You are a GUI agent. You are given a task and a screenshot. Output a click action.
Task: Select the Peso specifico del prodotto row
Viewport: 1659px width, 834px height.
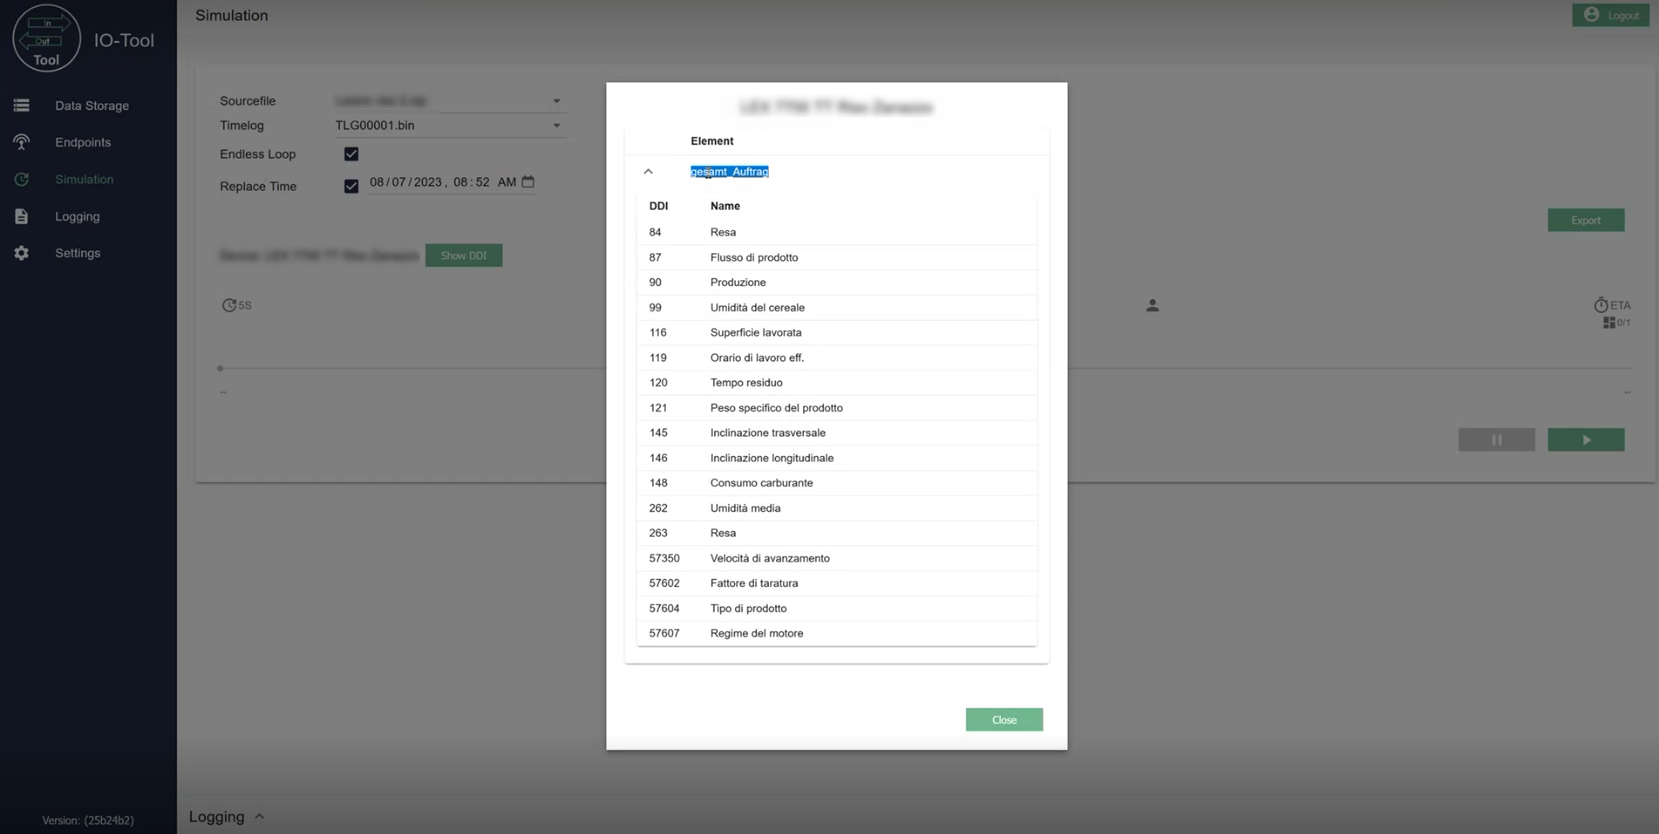tap(837, 407)
